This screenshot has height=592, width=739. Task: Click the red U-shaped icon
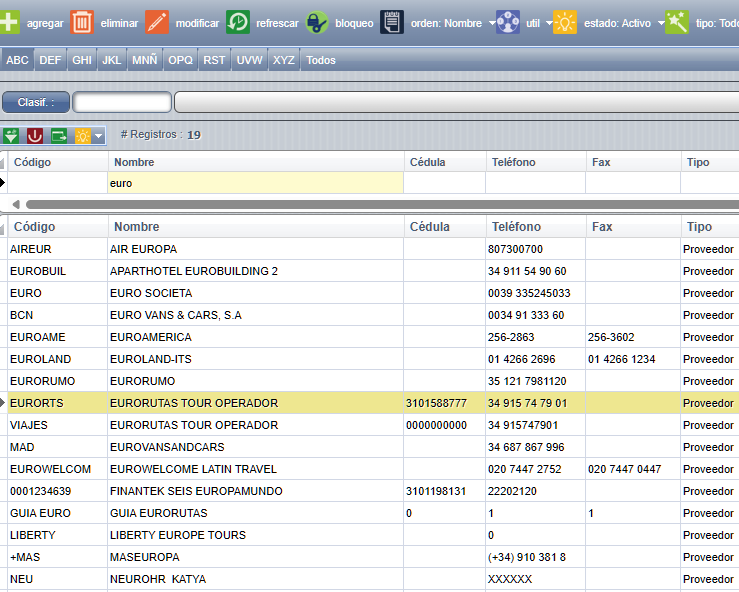tap(35, 135)
